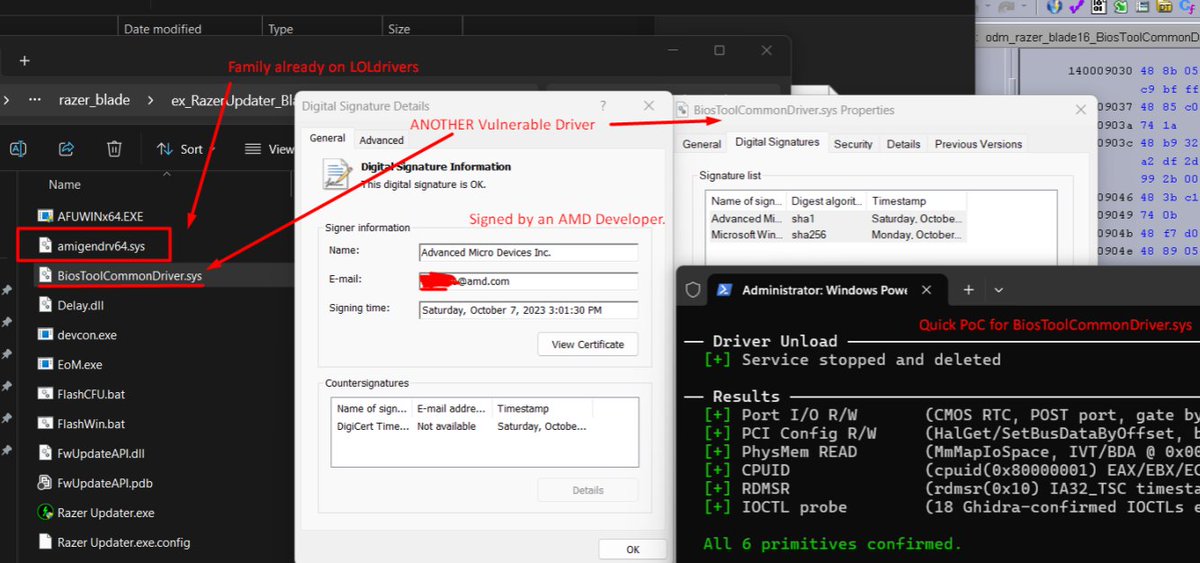Click the Name column header in Explorer
The height and width of the screenshot is (563, 1200).
64,184
